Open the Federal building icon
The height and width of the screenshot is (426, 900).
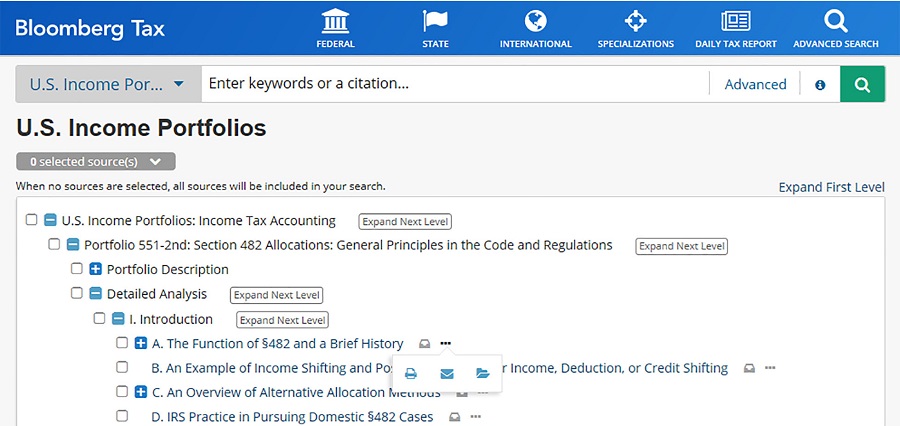[x=335, y=21]
